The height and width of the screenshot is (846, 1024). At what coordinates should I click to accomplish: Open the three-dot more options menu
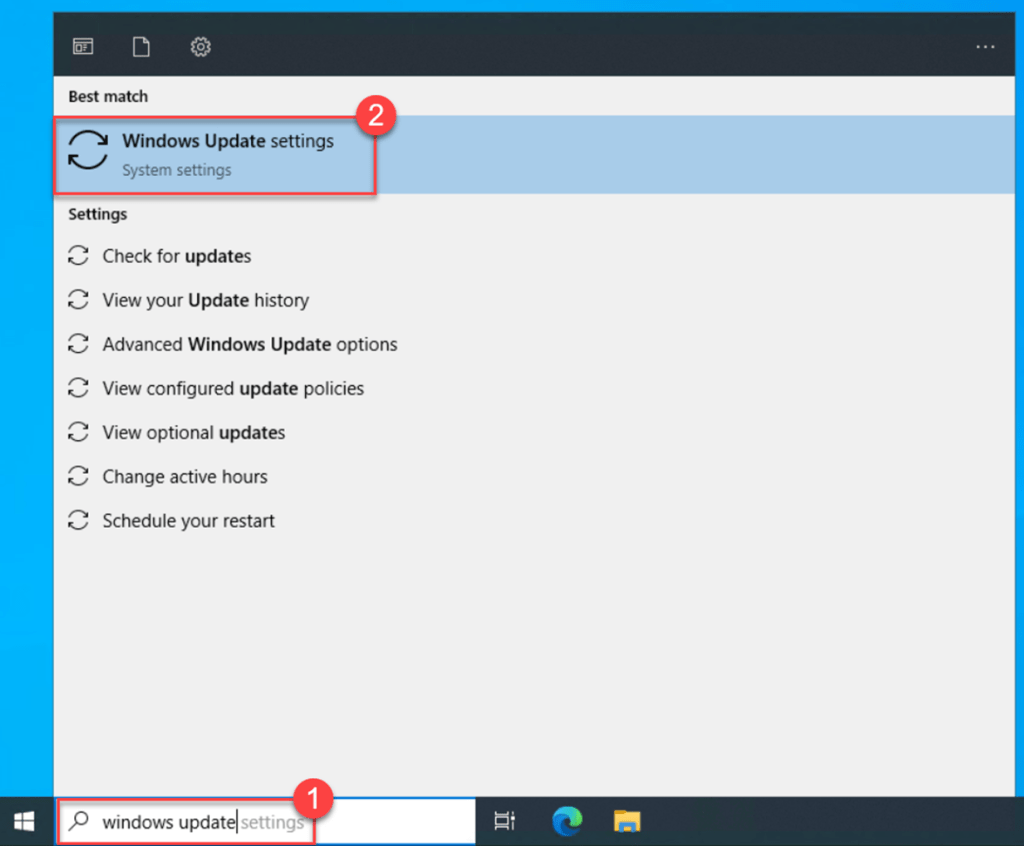click(x=985, y=47)
